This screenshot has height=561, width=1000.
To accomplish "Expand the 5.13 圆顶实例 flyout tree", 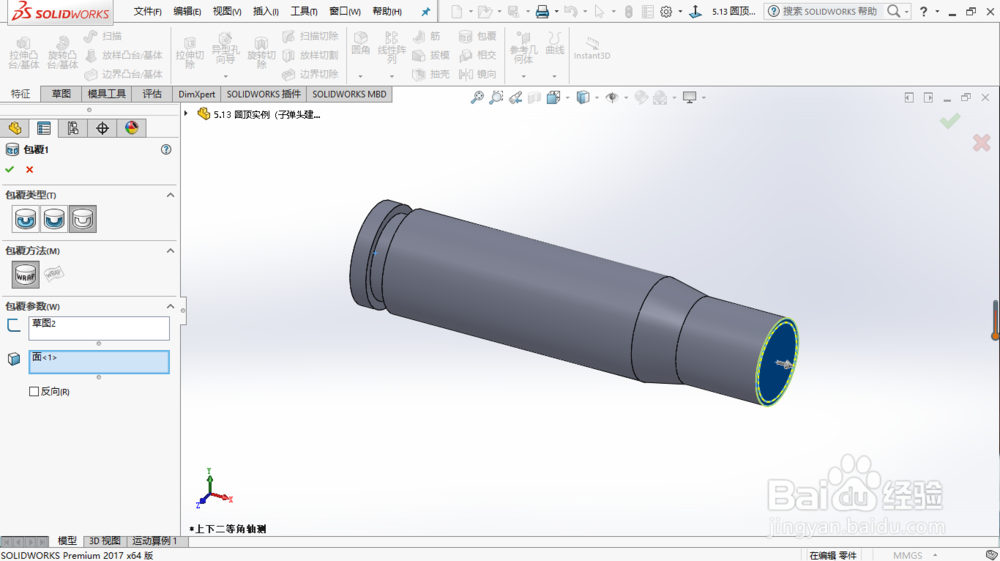I will (186, 113).
